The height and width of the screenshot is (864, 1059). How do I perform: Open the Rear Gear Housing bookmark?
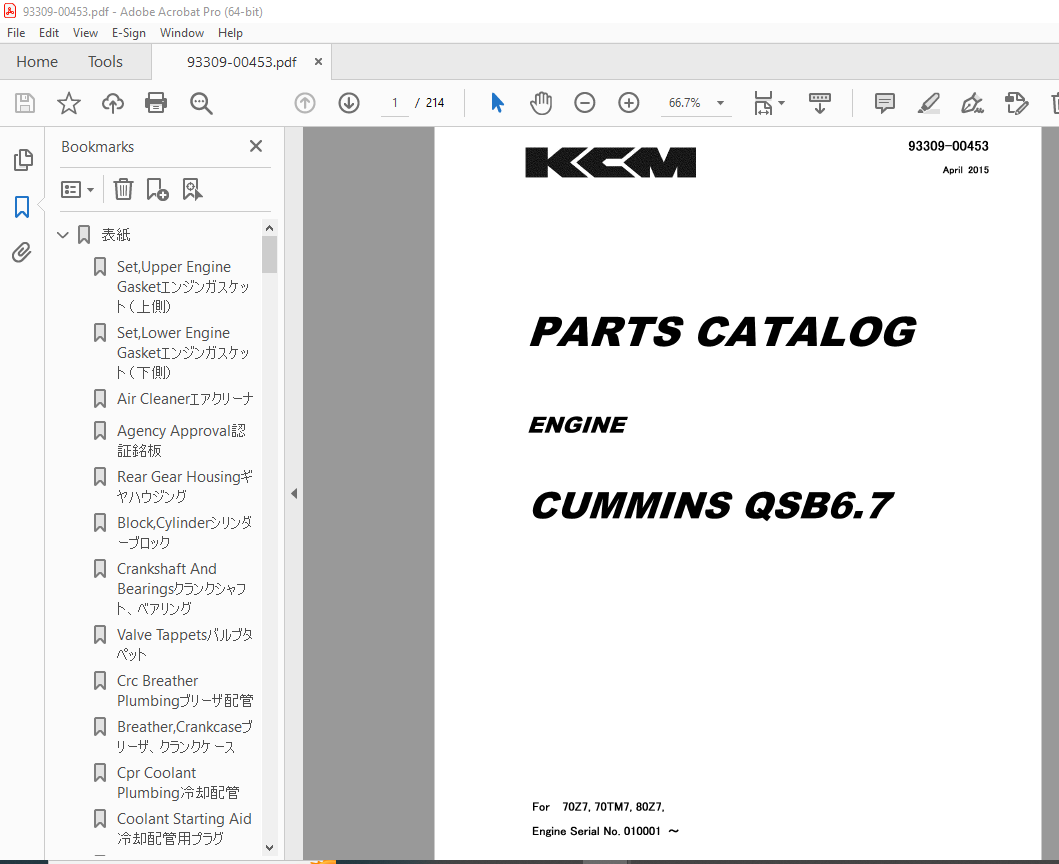click(x=185, y=486)
